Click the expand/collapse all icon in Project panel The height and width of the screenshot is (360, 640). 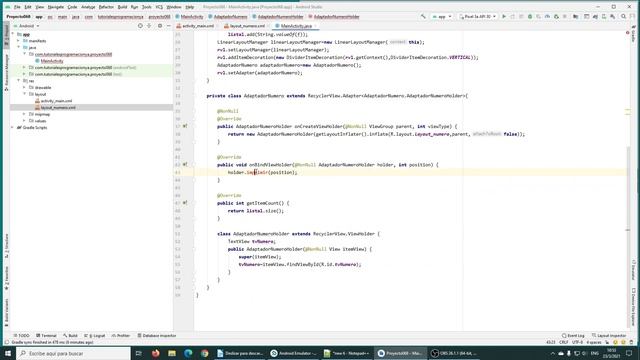coord(149,26)
